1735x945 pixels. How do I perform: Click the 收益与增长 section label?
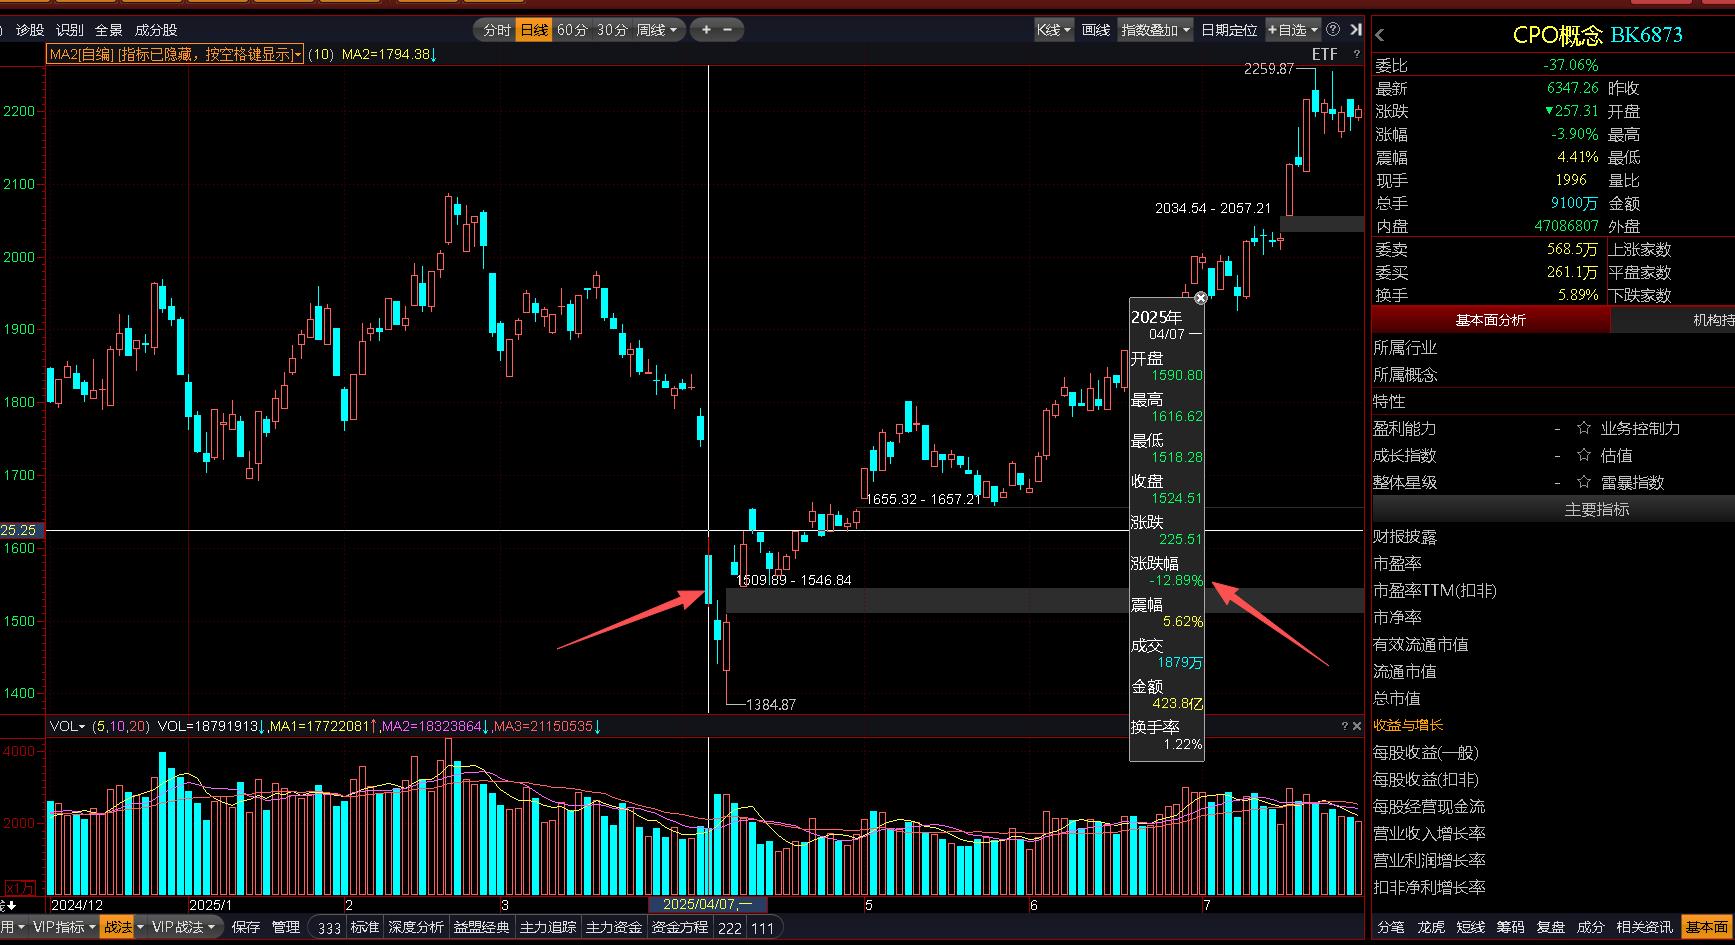pyautogui.click(x=1408, y=725)
